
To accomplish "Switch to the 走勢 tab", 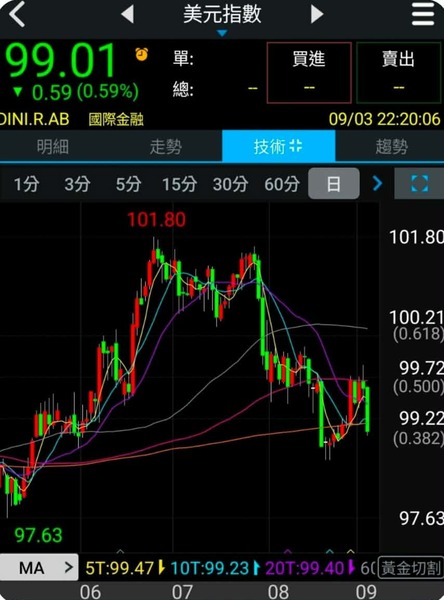I will coord(166,147).
